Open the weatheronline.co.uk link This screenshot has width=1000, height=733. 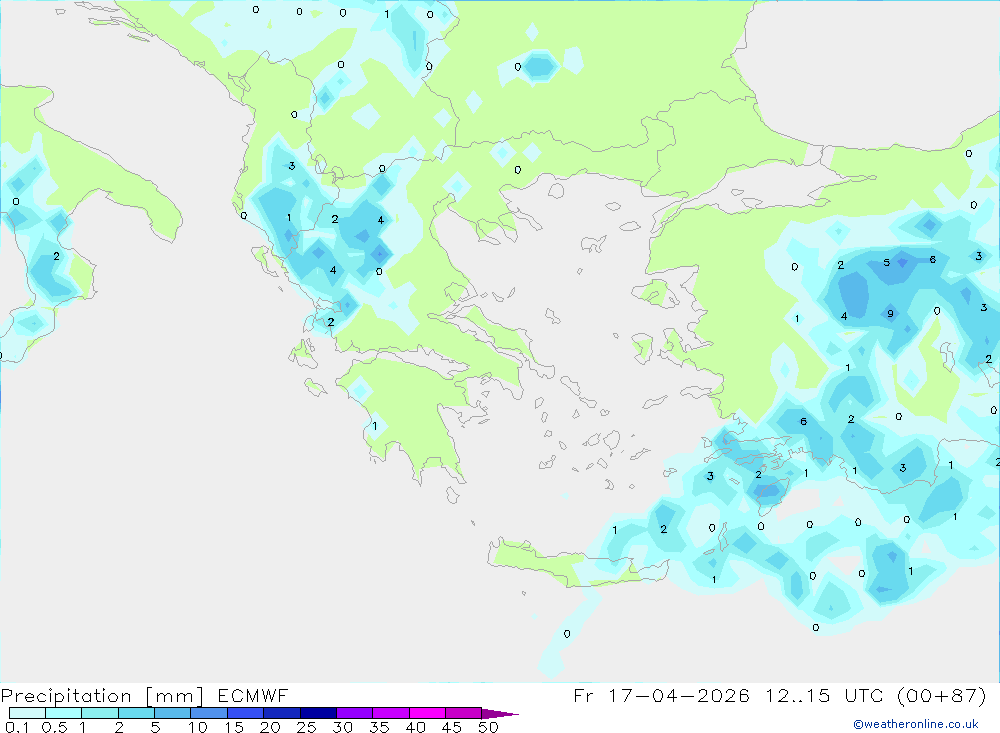click(x=916, y=724)
